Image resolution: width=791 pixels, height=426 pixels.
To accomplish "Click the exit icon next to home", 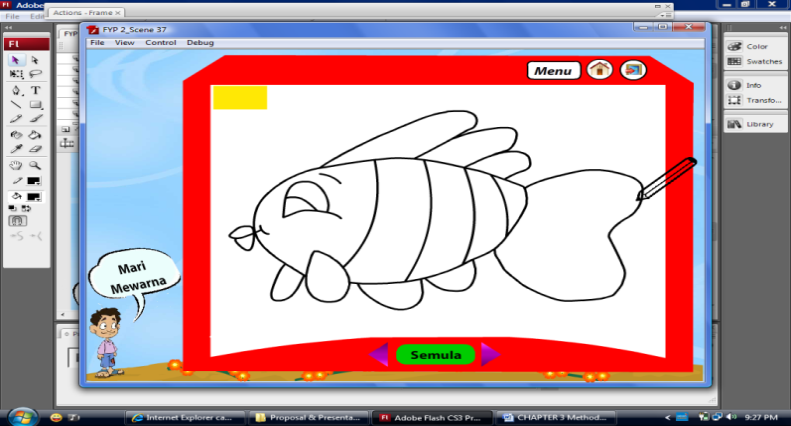I will point(632,70).
